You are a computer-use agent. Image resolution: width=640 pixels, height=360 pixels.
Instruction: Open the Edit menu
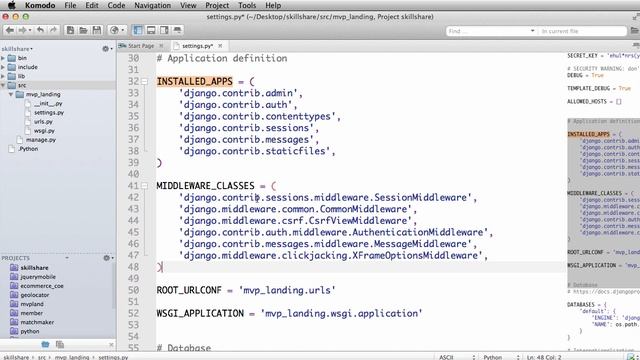[92, 5]
